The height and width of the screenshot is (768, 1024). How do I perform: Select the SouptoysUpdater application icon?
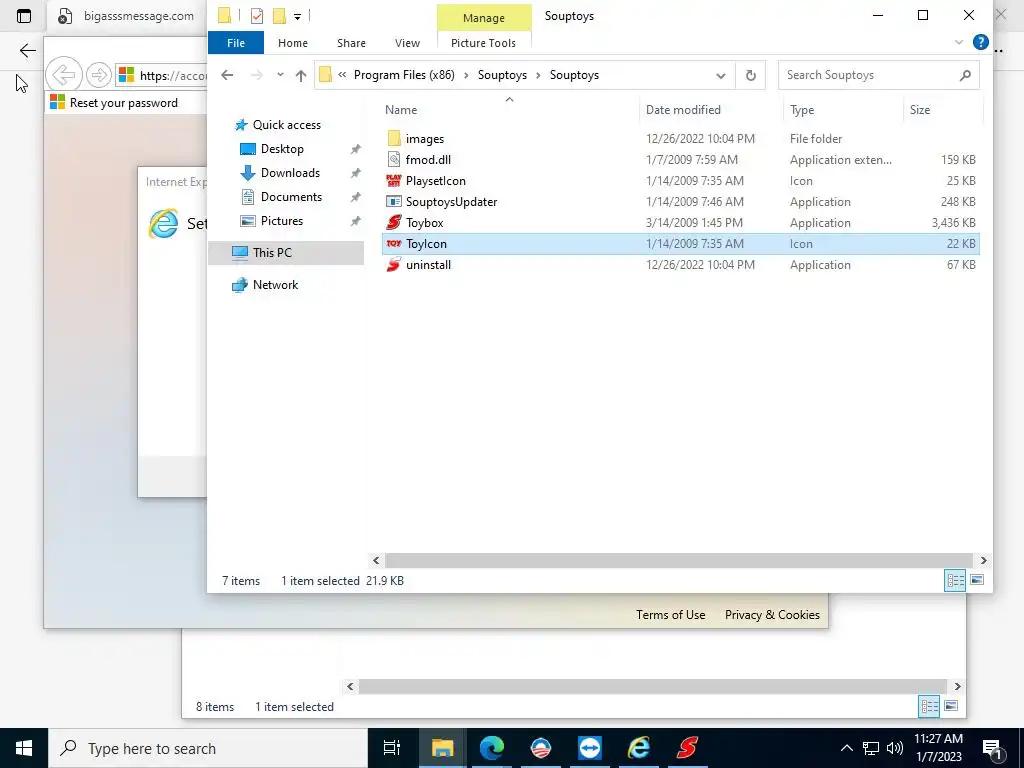pyautogui.click(x=394, y=201)
